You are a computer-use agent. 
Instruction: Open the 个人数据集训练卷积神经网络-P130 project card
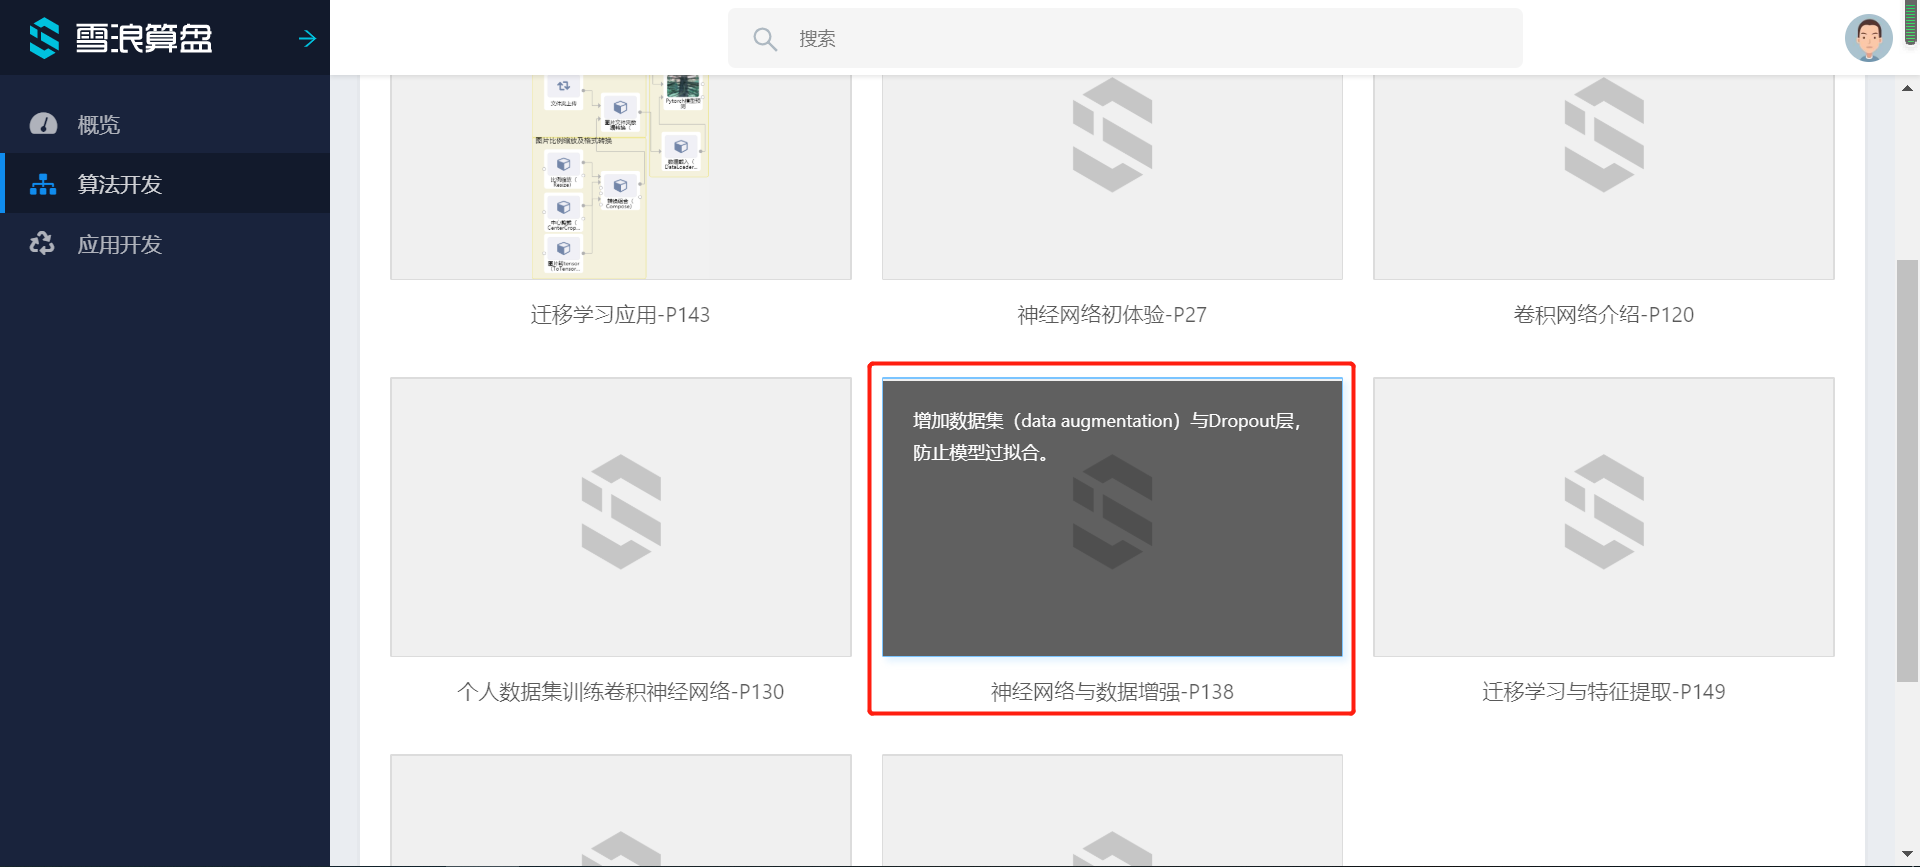pos(620,517)
